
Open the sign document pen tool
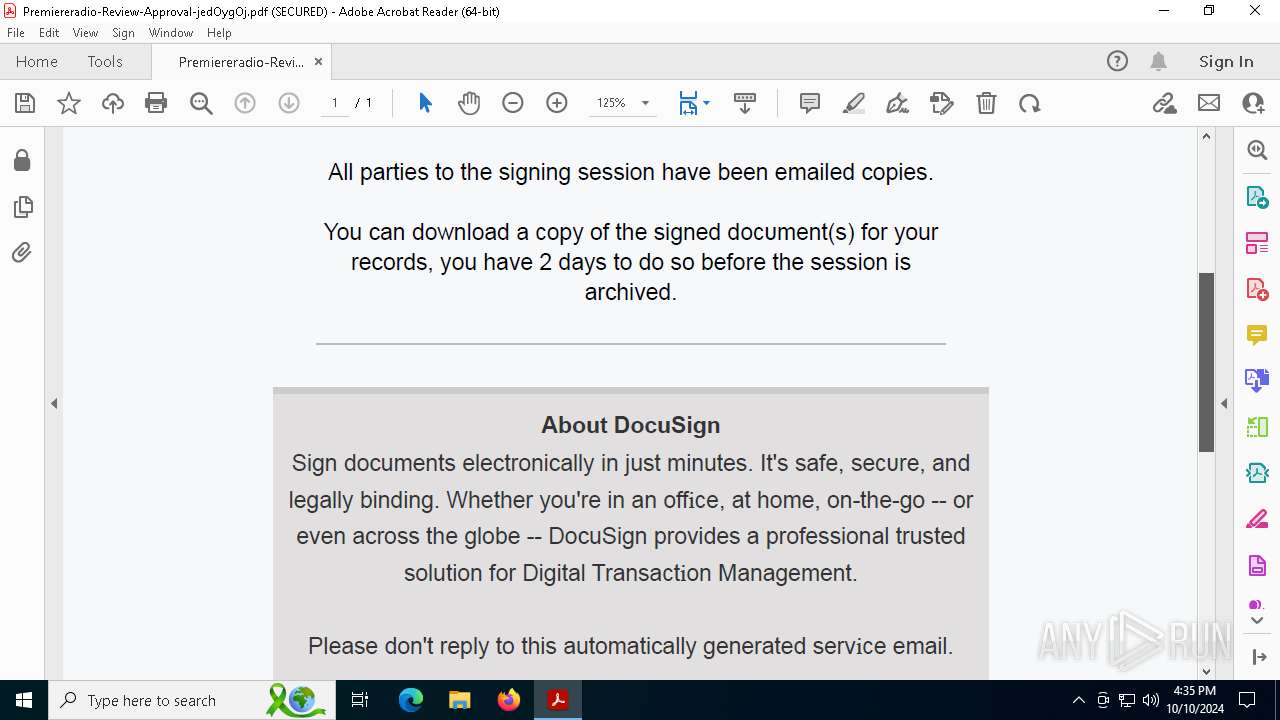(898, 103)
